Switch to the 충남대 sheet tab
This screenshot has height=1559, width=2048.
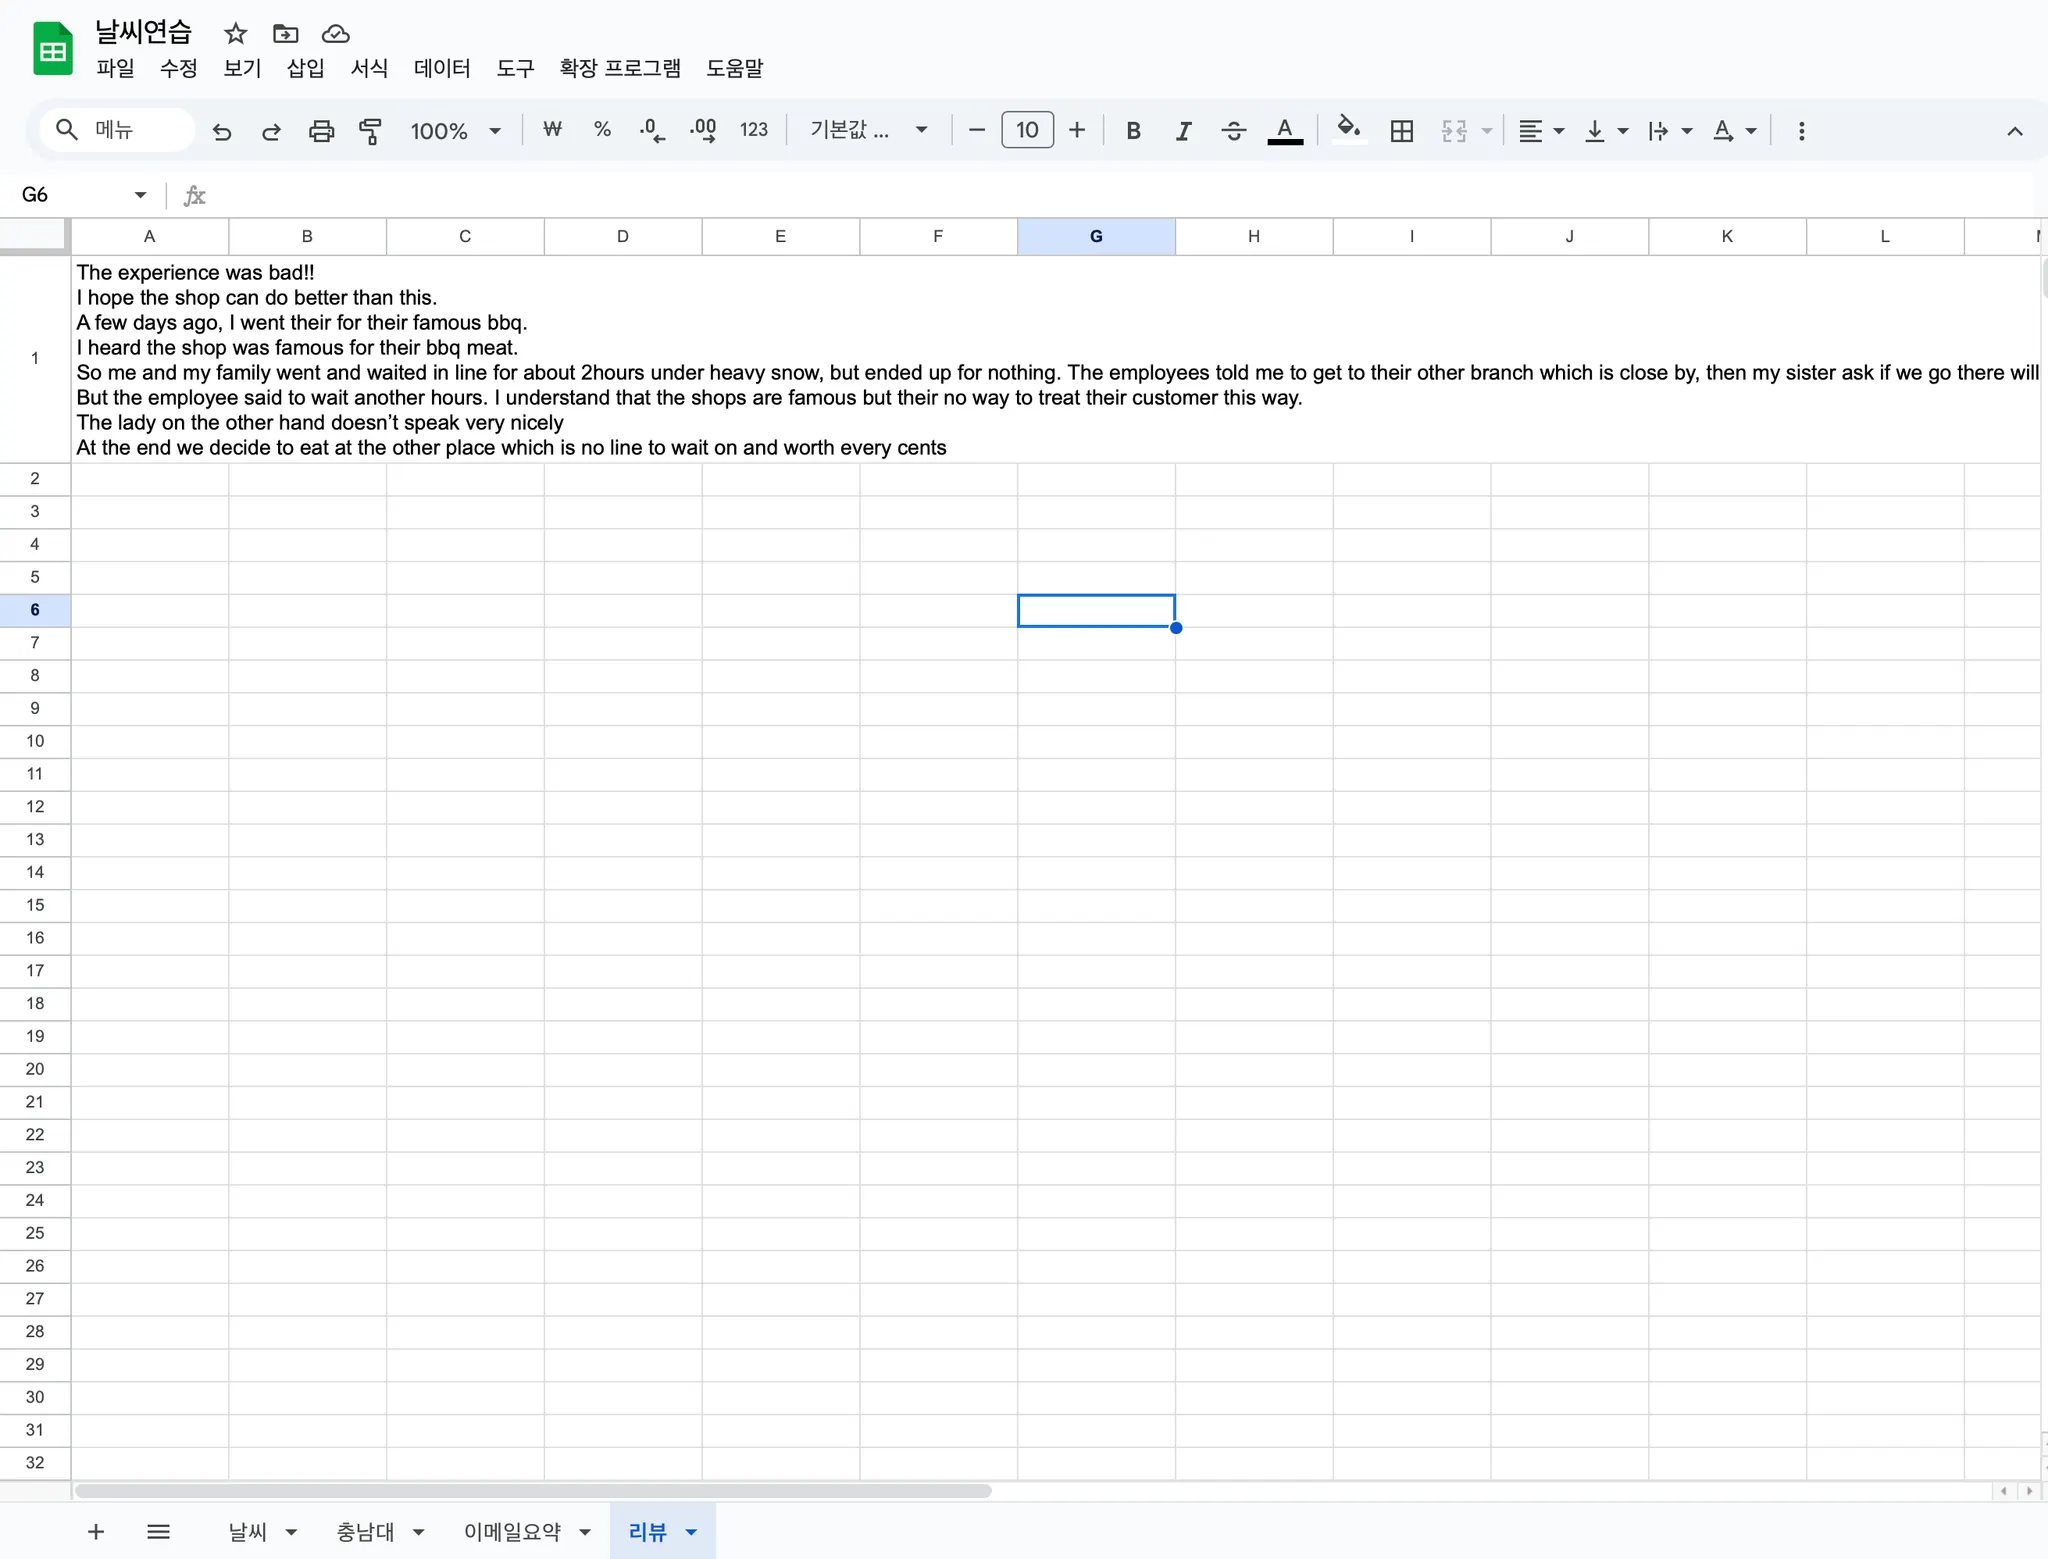[x=365, y=1531]
